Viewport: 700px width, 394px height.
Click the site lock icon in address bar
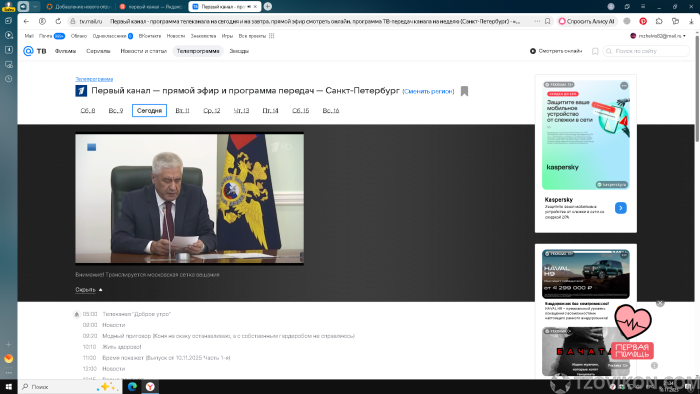(x=73, y=21)
